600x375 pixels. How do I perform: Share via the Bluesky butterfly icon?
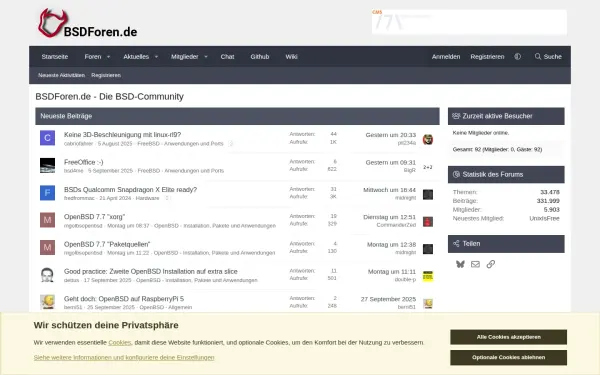point(460,264)
